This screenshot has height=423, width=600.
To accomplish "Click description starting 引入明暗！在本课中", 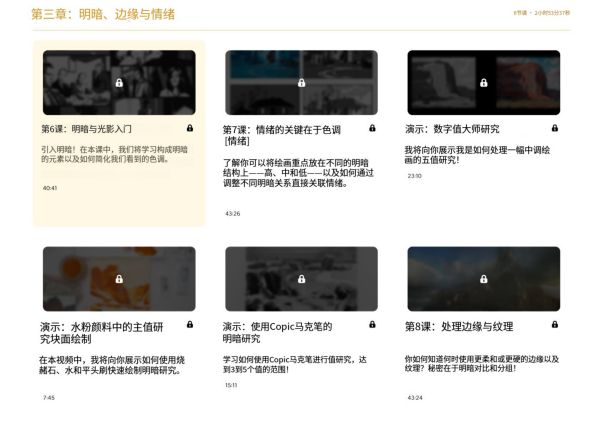I will pyautogui.click(x=114, y=154).
